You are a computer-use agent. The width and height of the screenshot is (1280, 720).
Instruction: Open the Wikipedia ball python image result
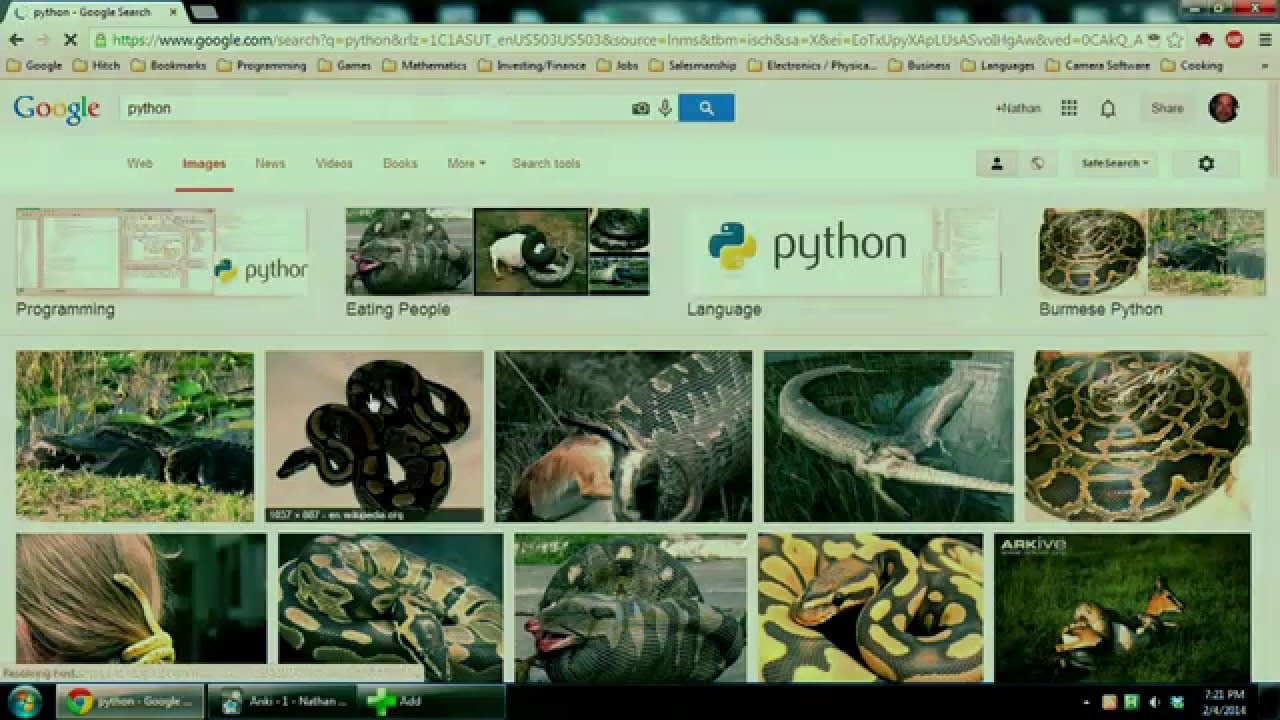[374, 436]
